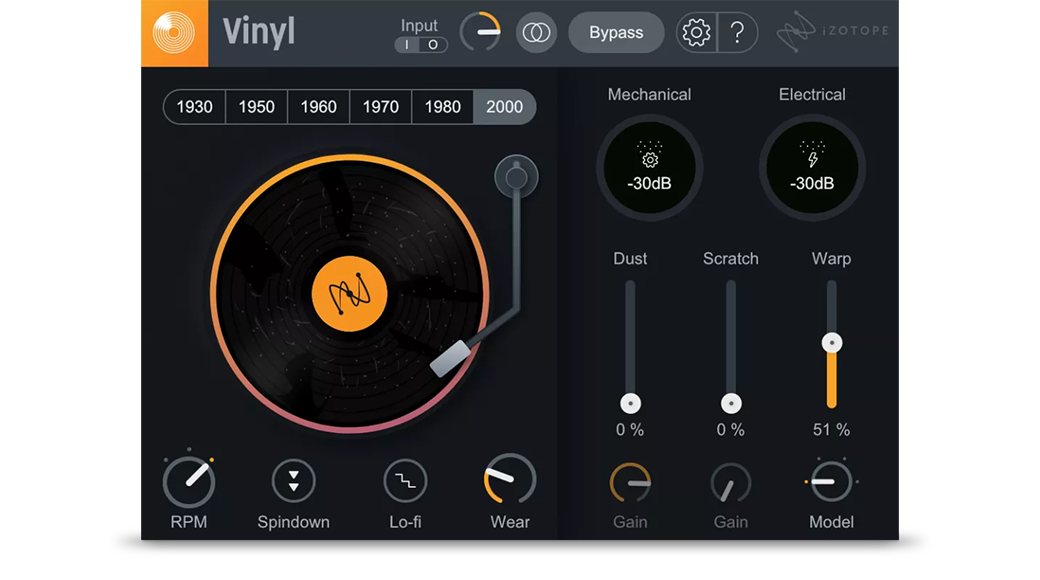Open help with the question mark icon
Viewport: 1040px width, 580px height.
[x=738, y=33]
